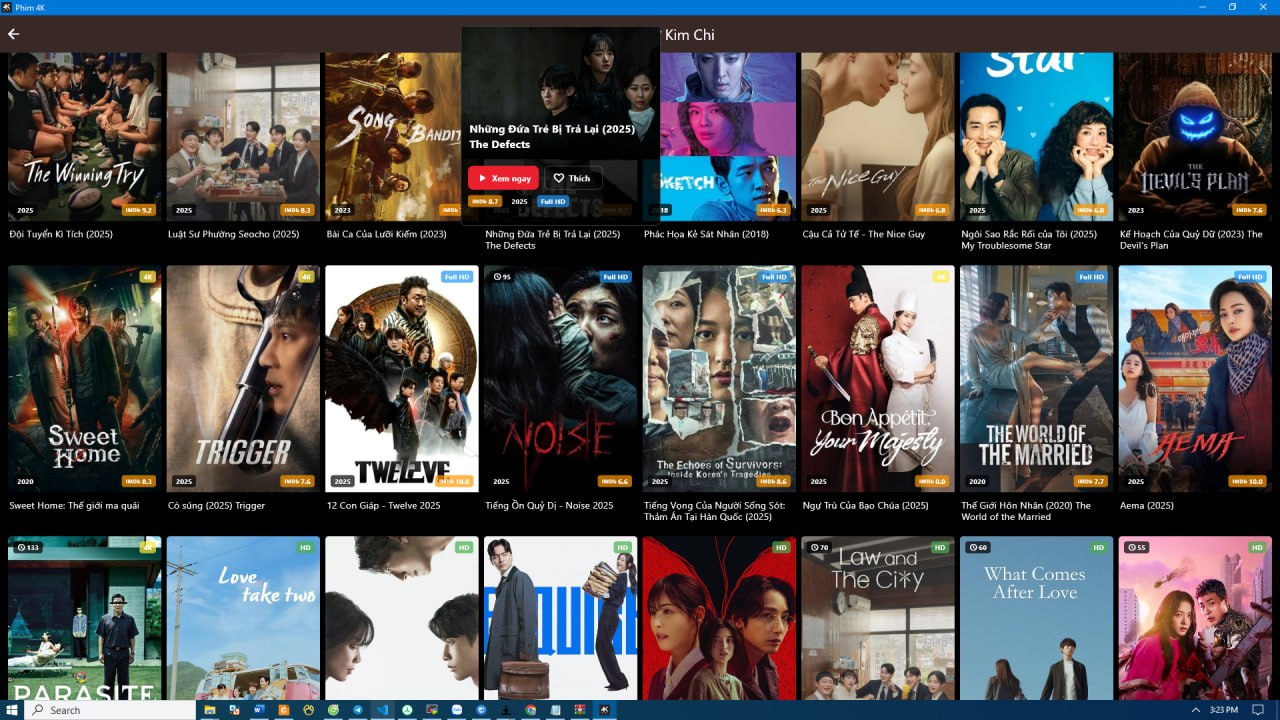Open the What Comes After Love poster
Screen dimensions: 1280x720
coord(1035,618)
